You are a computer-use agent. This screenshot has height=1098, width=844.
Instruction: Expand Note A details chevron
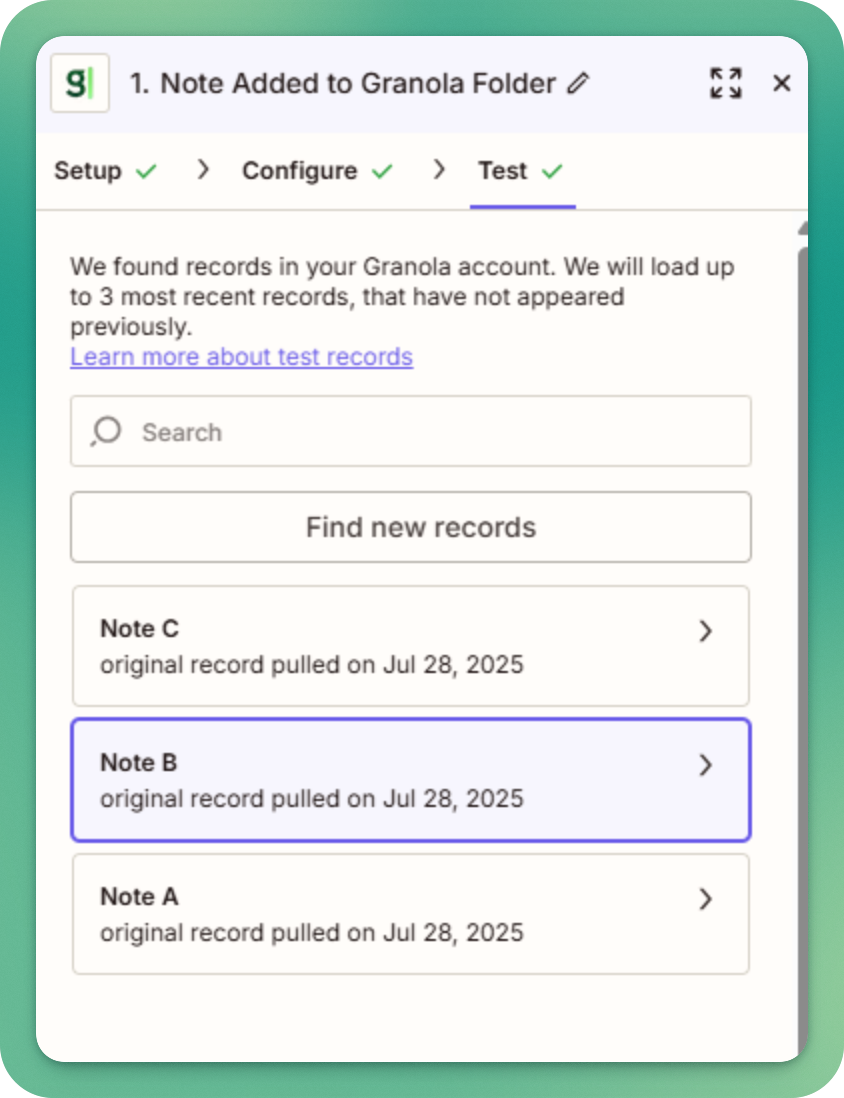(x=705, y=898)
